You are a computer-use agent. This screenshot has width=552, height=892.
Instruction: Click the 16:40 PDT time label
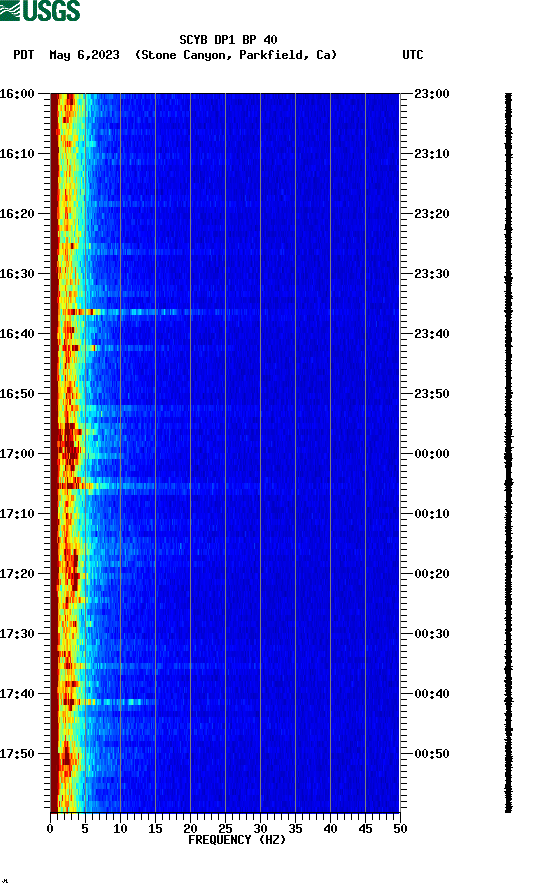17,334
